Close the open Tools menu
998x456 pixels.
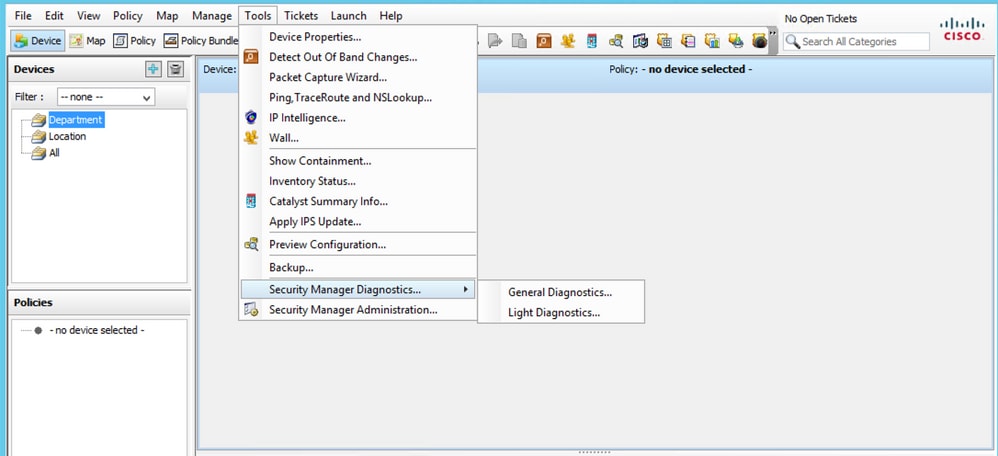point(258,16)
